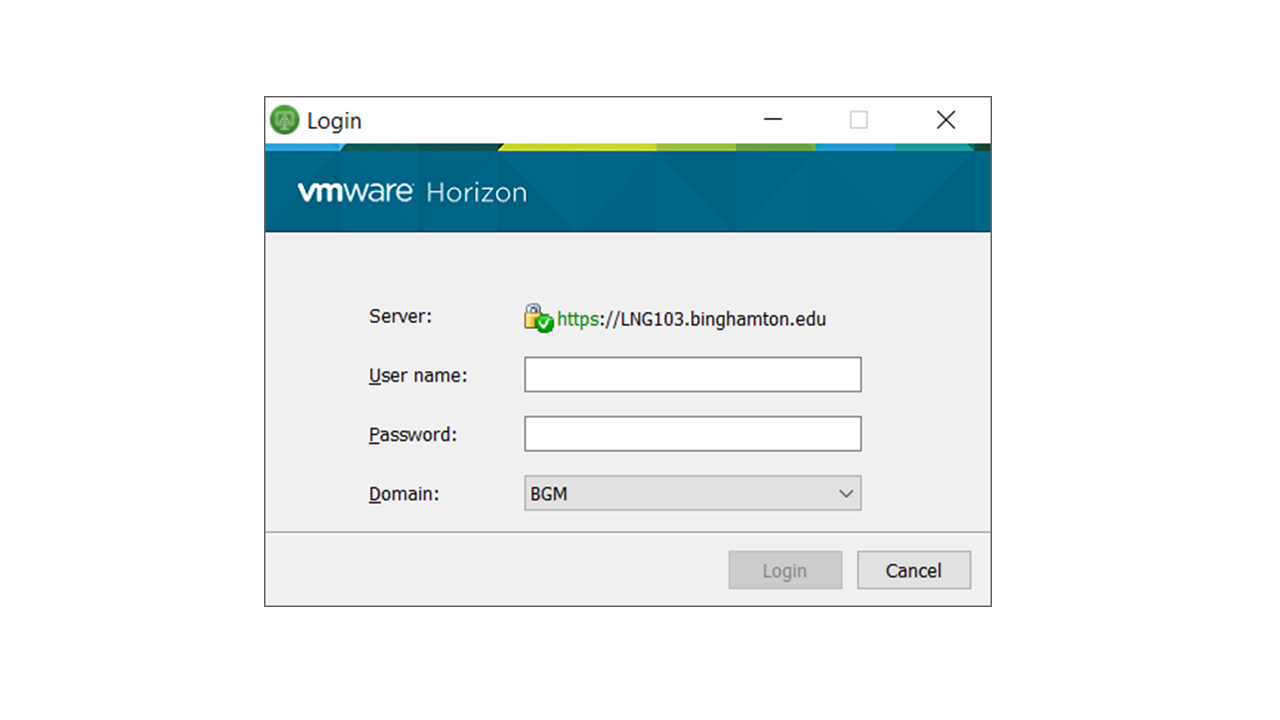Click the secure lock certificate icon
Image resolution: width=1280 pixels, height=720 pixels.
click(x=538, y=318)
